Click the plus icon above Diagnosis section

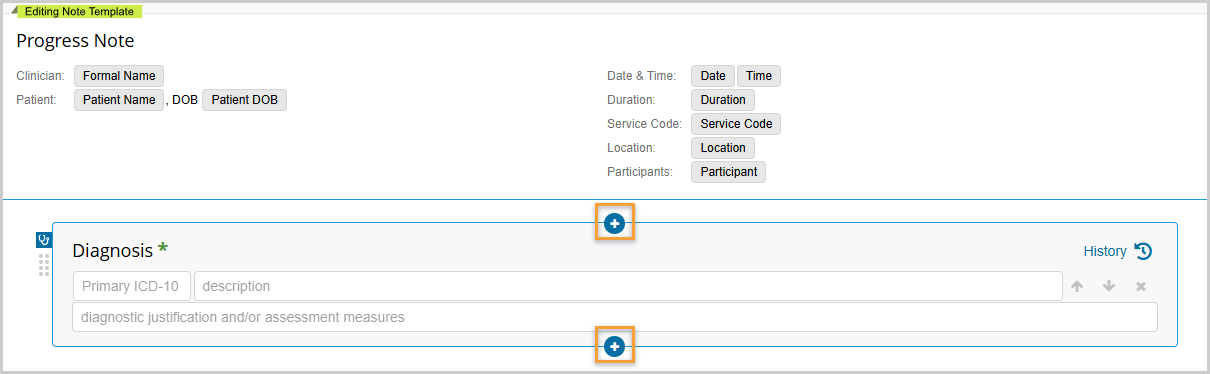click(614, 224)
